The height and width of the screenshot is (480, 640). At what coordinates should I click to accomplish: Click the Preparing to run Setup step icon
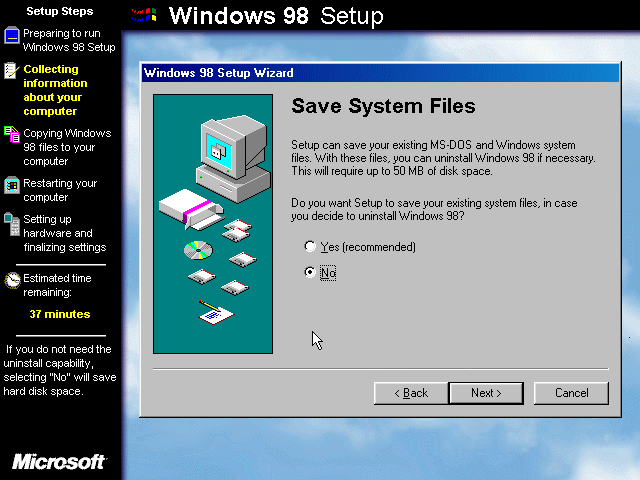[x=12, y=36]
